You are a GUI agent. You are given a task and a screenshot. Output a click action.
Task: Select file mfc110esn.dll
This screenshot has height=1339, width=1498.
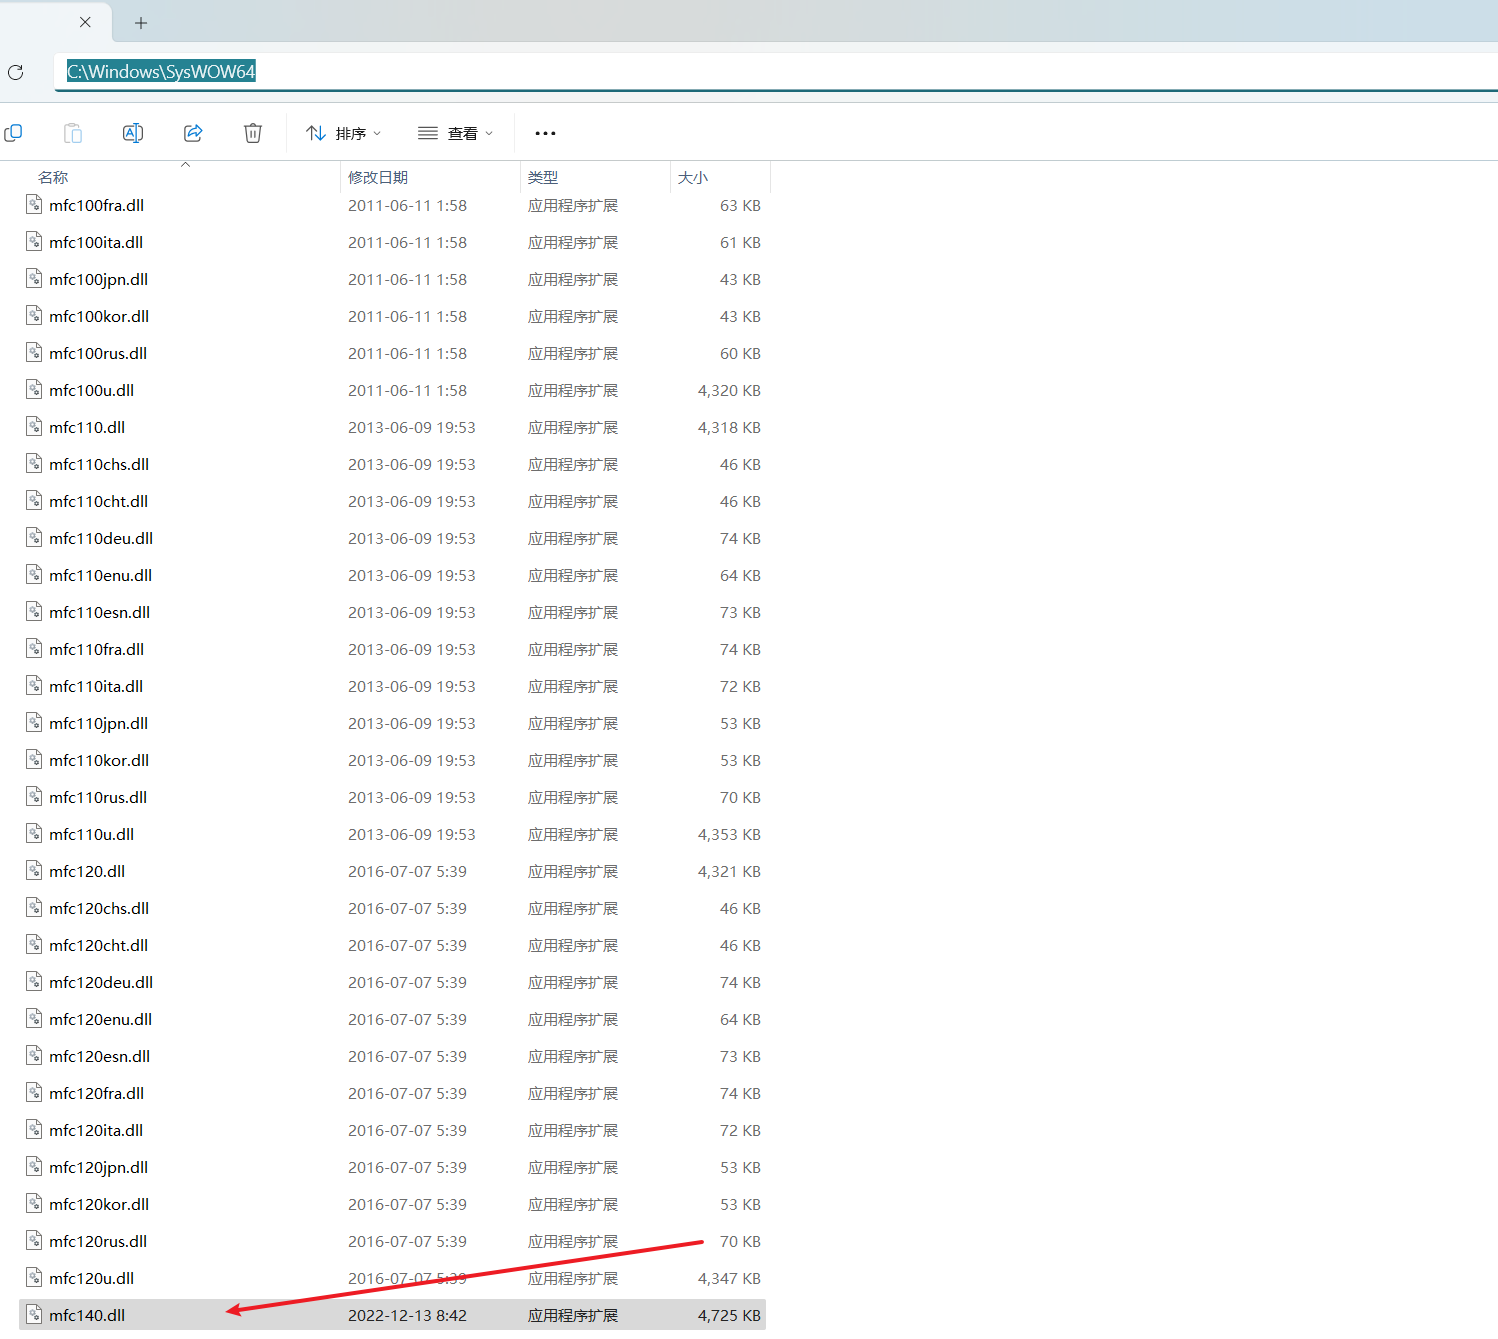point(99,612)
